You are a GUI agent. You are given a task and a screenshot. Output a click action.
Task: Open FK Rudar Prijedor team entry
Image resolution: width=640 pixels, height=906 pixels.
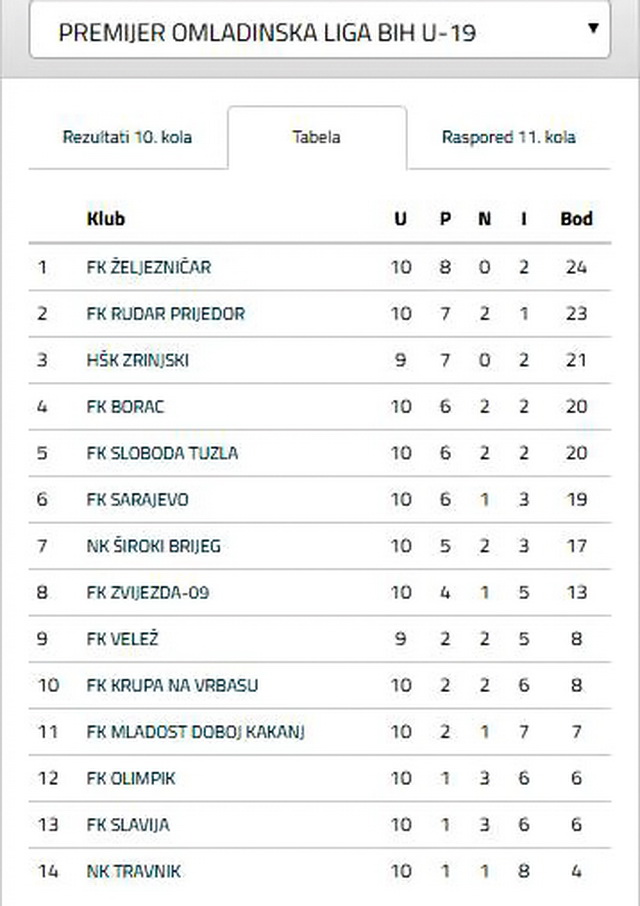pos(166,314)
